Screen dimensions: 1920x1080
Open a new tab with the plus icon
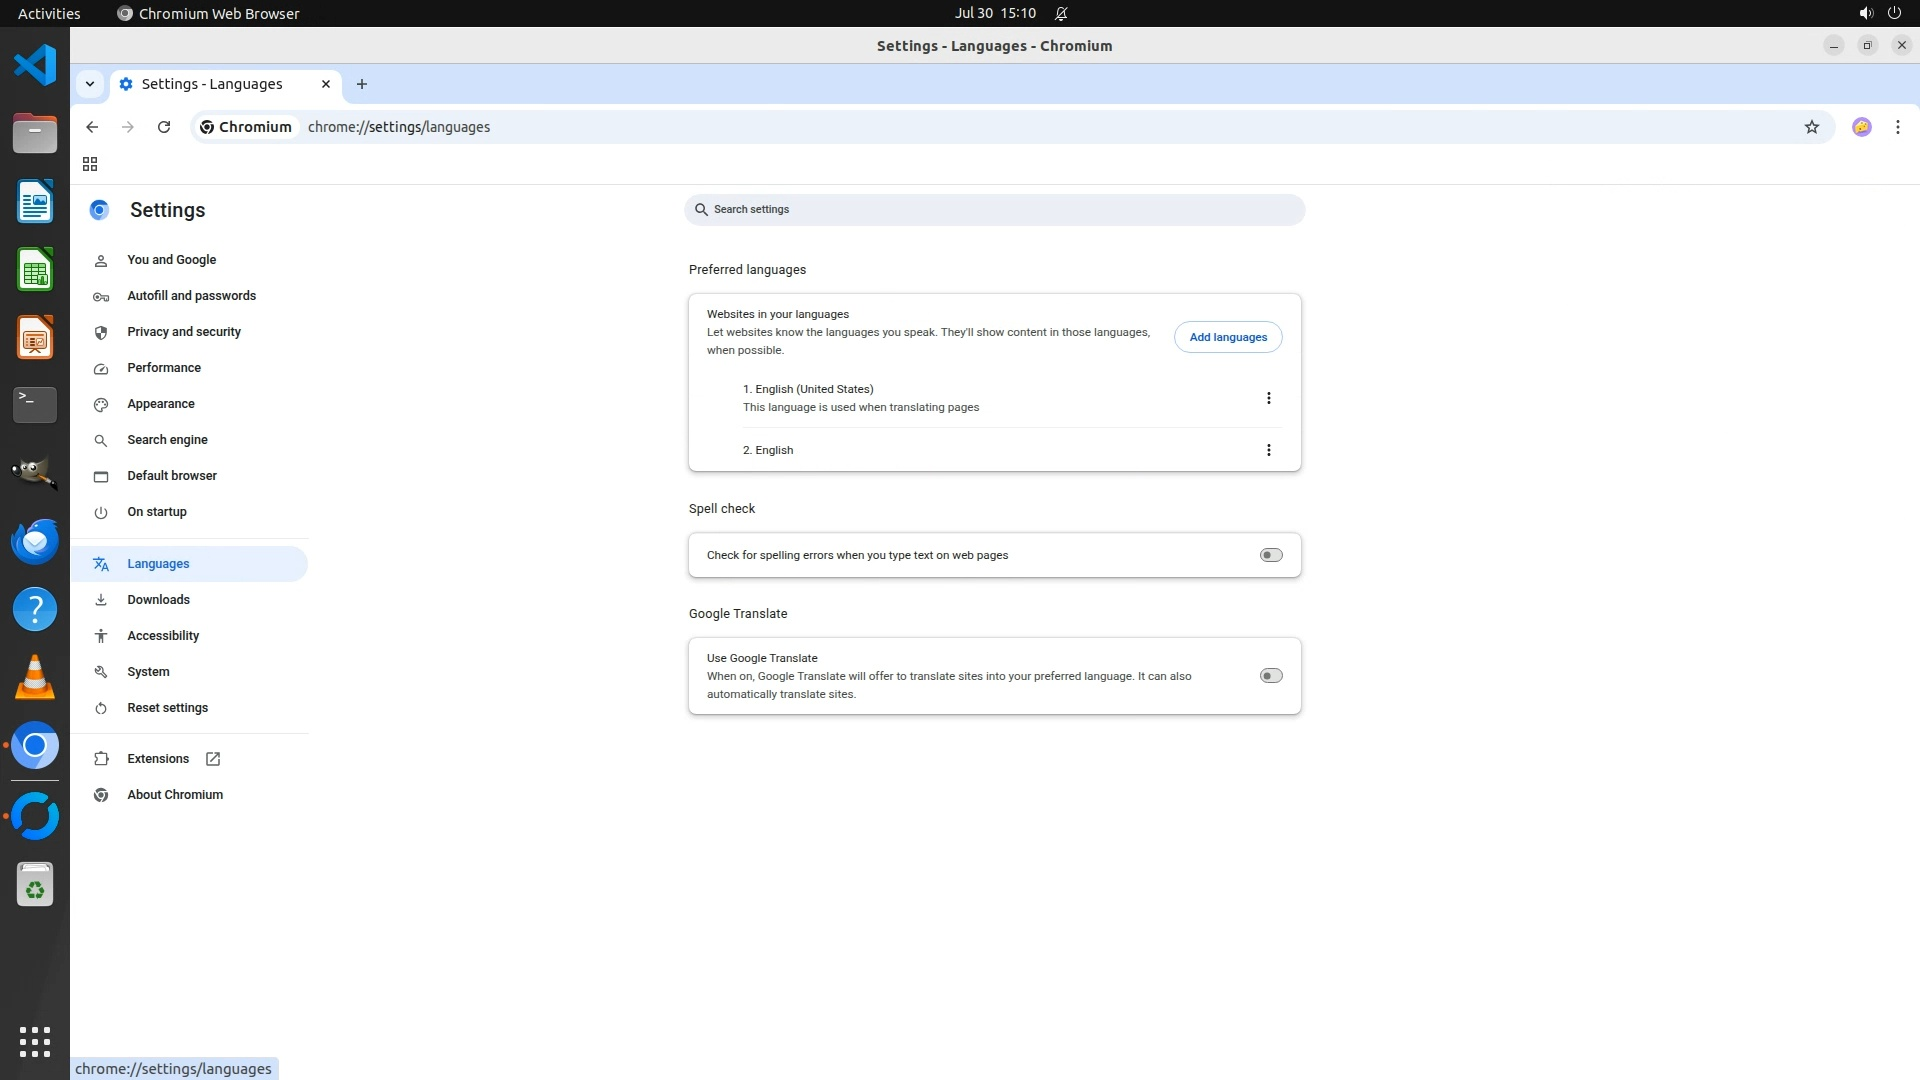[362, 84]
